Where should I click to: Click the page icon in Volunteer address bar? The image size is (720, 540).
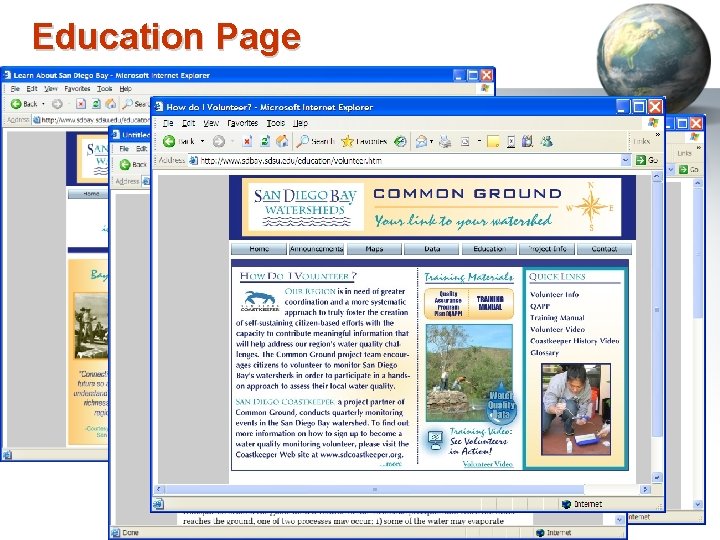[x=194, y=160]
